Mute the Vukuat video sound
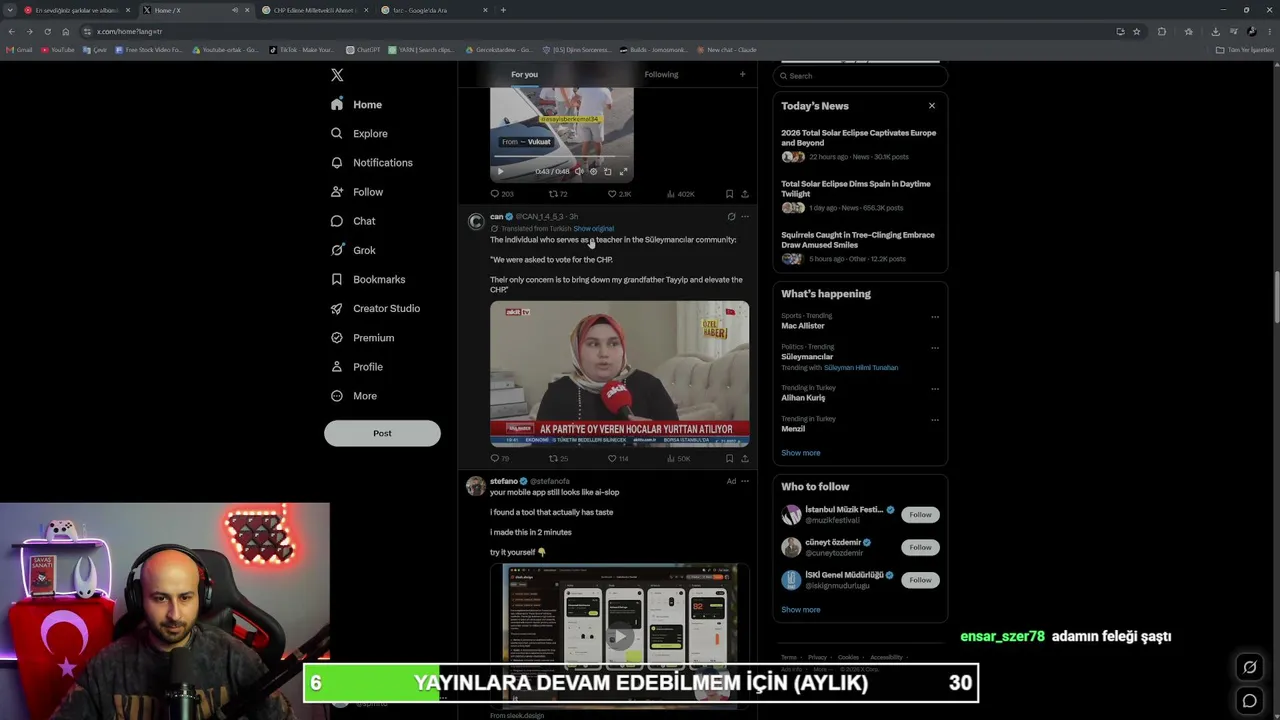1280x720 pixels. [x=579, y=171]
